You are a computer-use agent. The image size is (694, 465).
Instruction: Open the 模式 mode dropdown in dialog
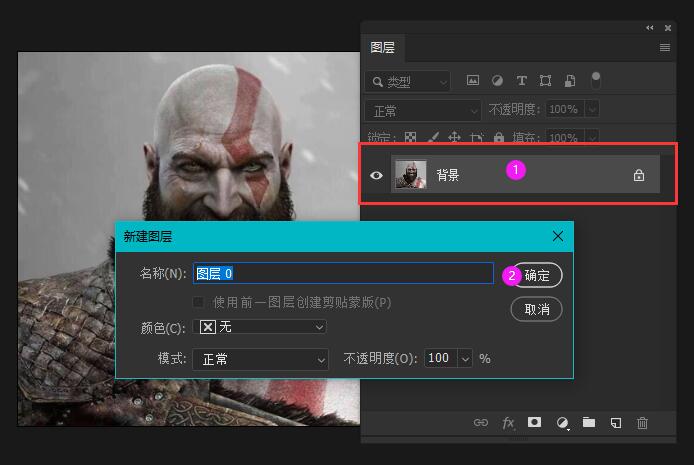260,359
